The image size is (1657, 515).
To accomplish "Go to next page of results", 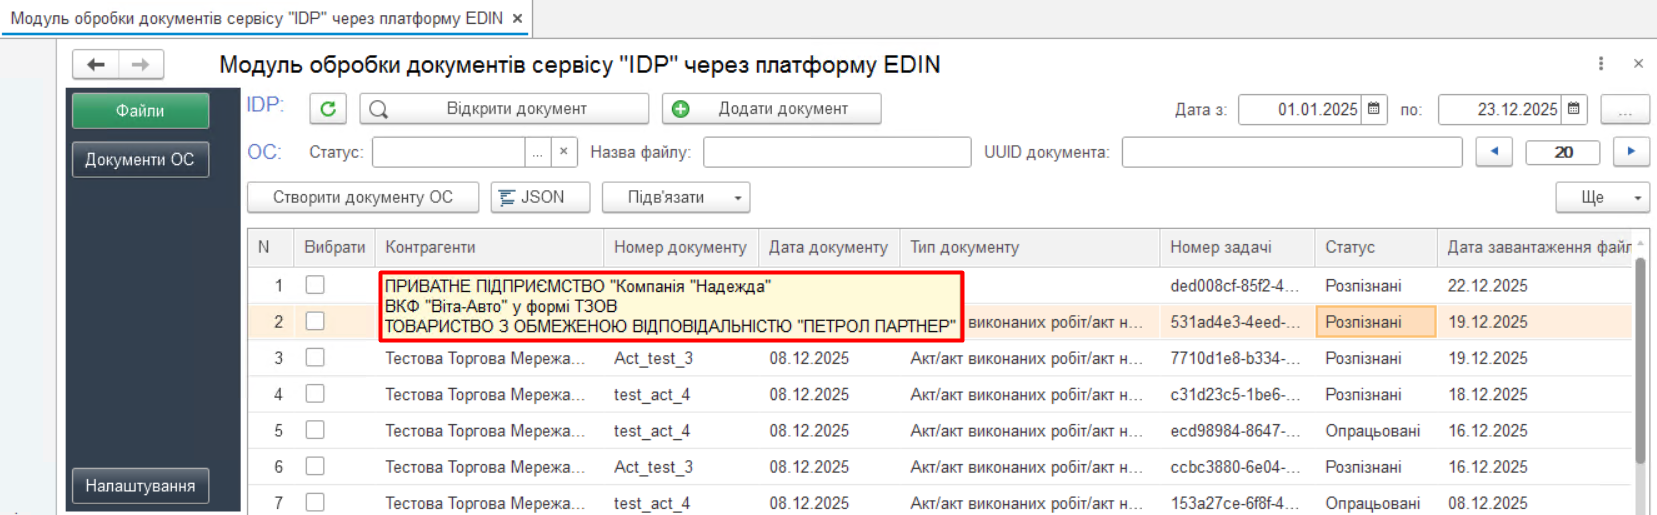I will tap(1631, 152).
